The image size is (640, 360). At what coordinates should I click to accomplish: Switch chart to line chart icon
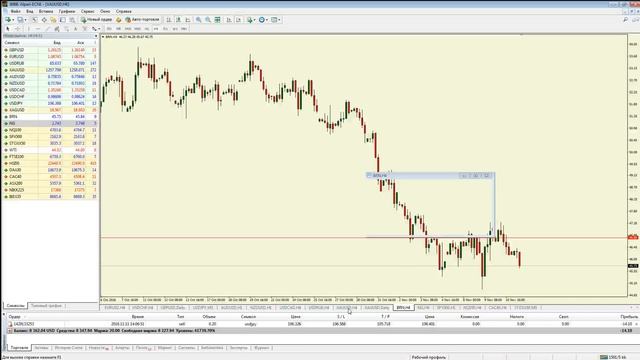point(188,20)
